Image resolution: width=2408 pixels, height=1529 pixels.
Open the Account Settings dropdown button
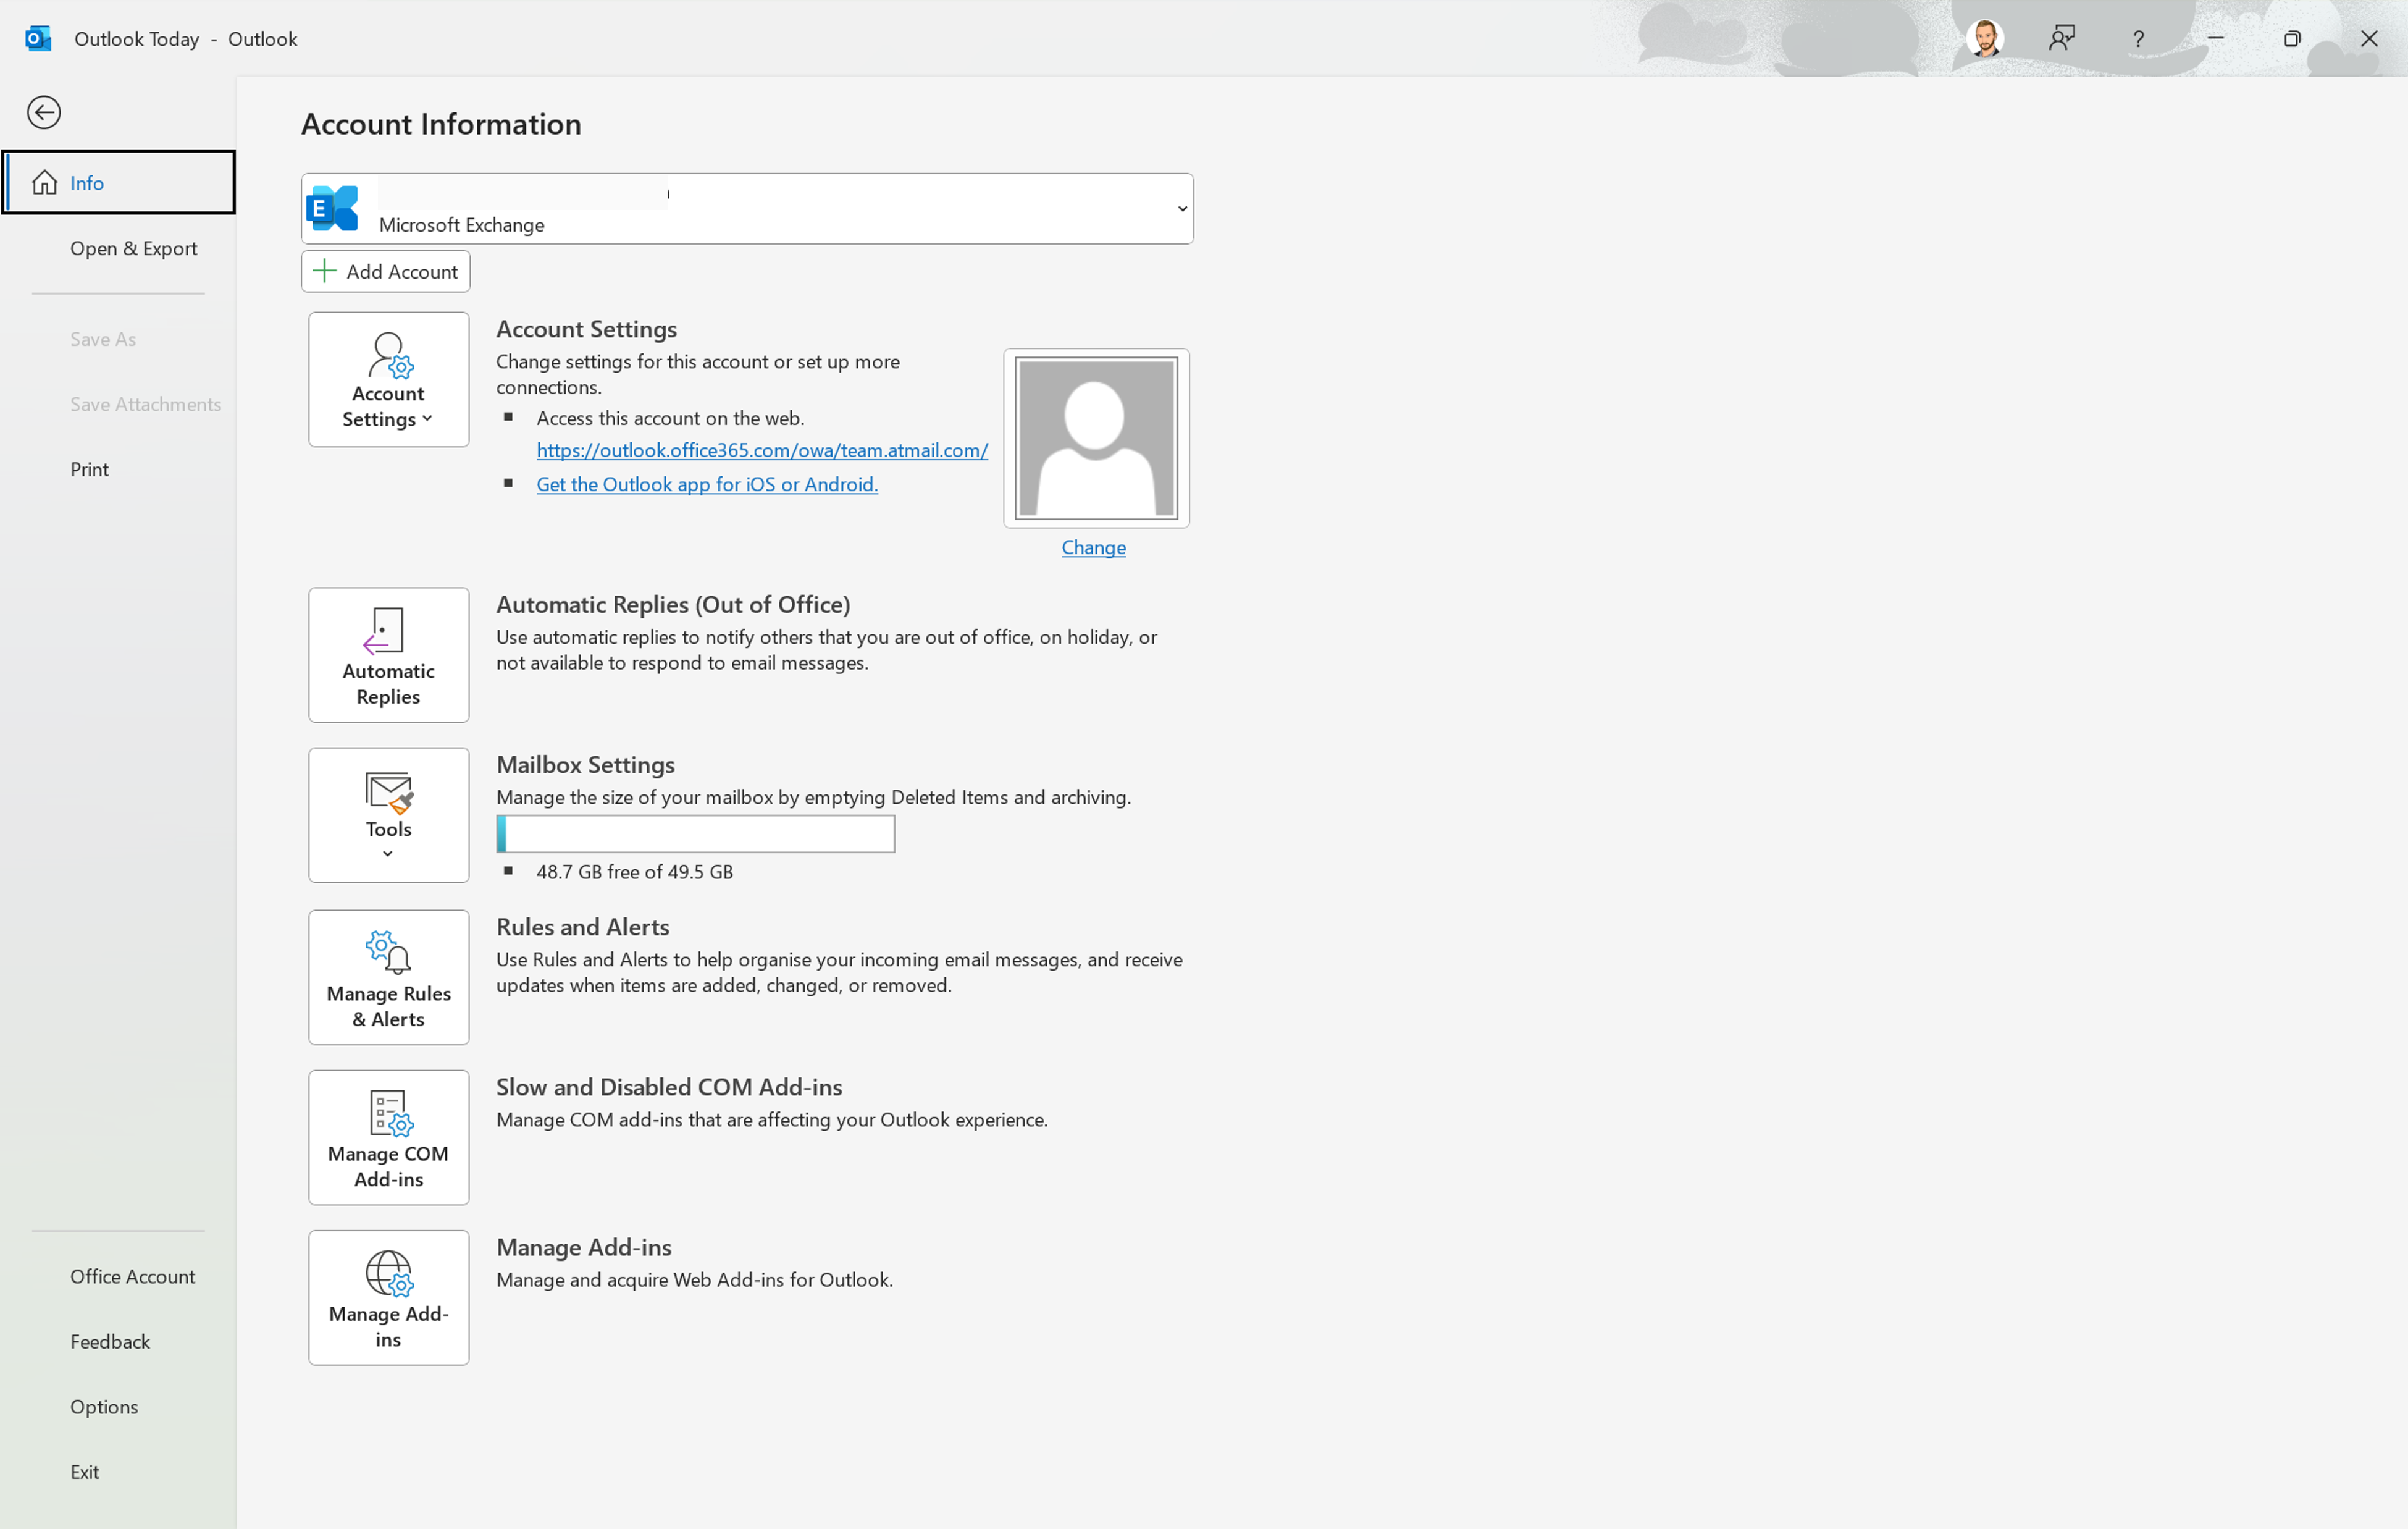point(388,379)
